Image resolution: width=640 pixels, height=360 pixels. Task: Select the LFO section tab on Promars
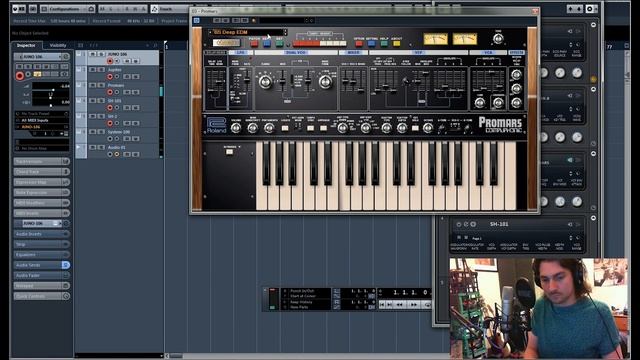240,53
